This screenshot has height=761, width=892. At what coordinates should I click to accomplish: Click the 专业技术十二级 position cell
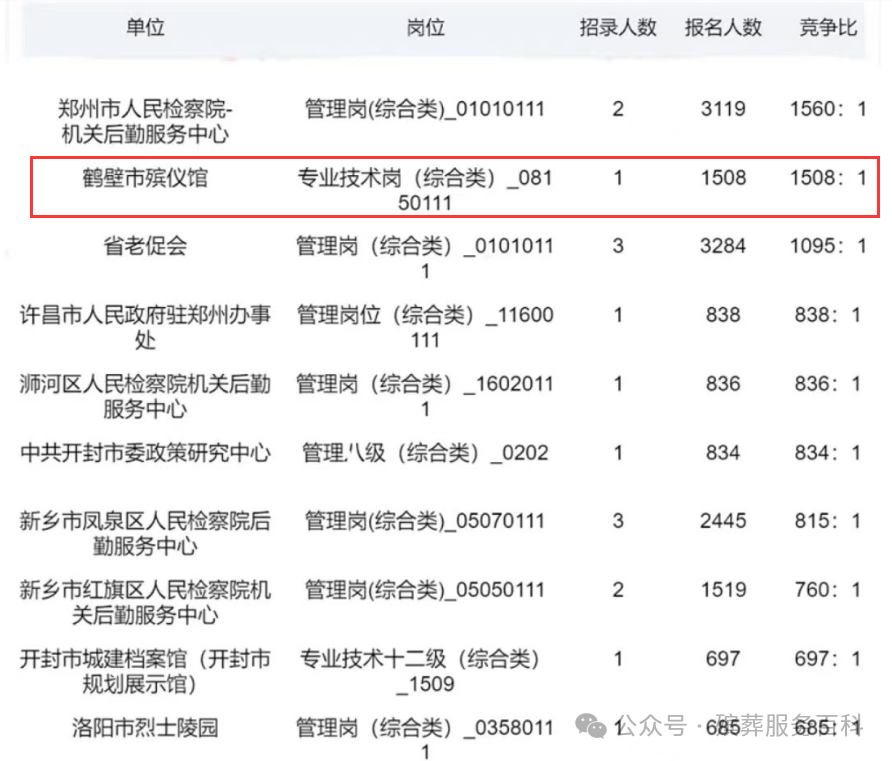[425, 671]
